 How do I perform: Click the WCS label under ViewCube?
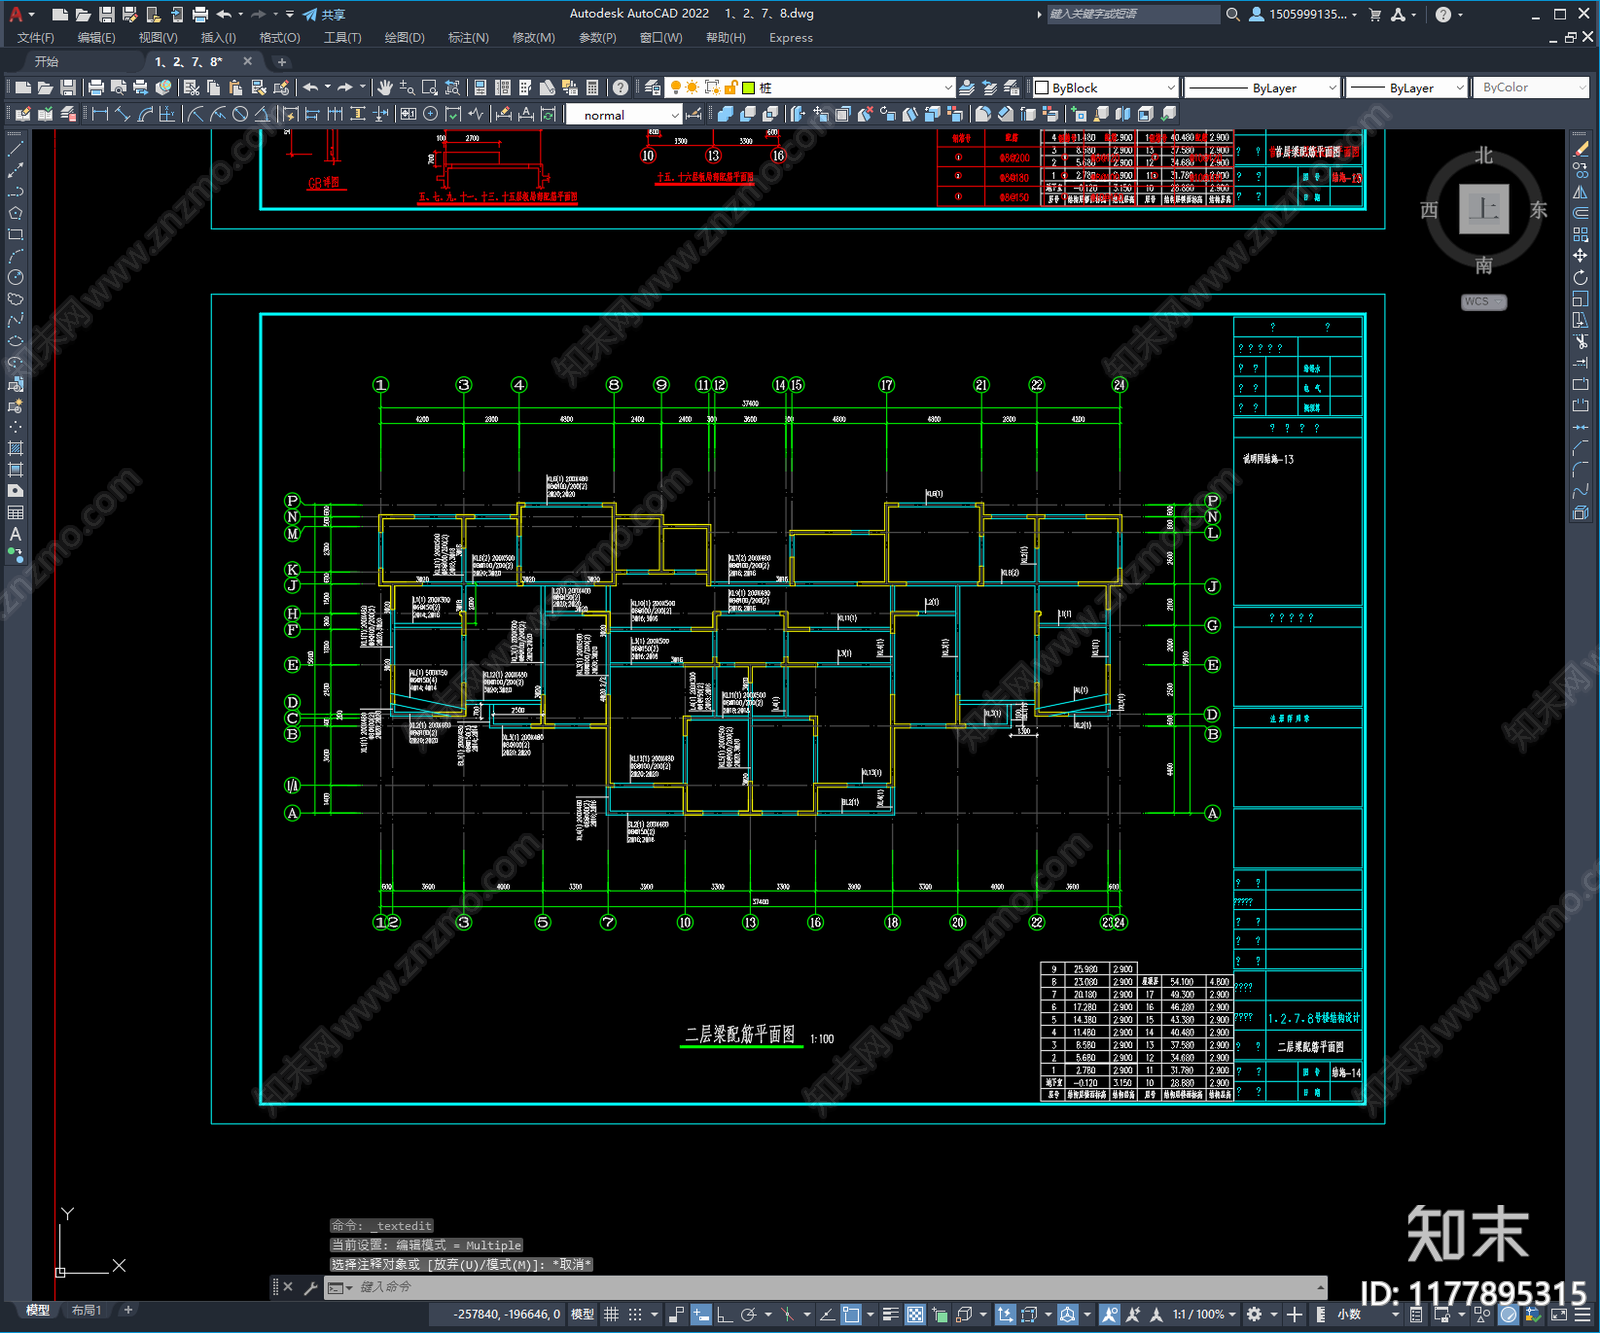[1483, 302]
